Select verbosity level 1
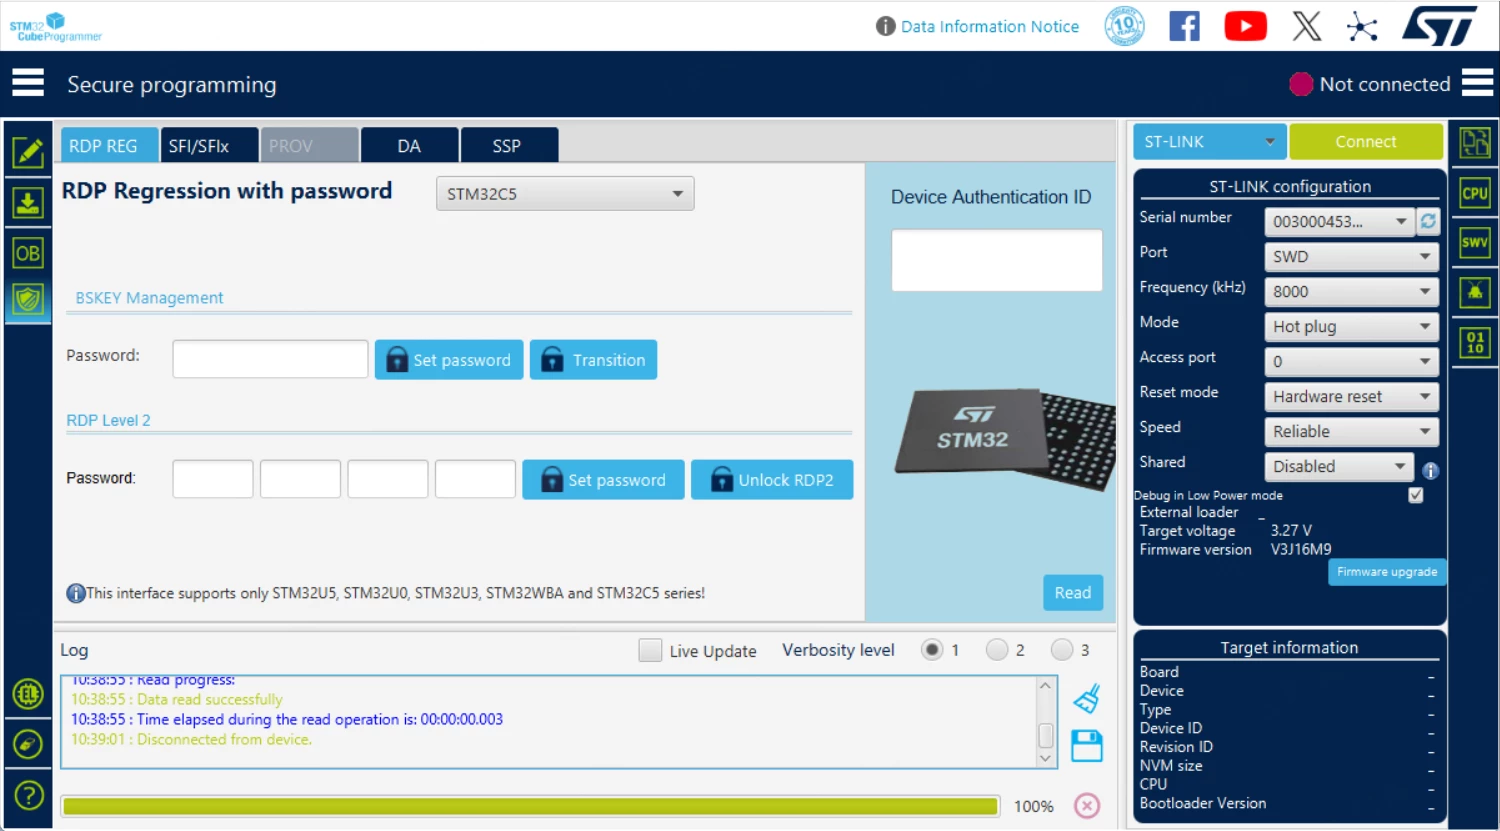1500x831 pixels. pyautogui.click(x=932, y=650)
